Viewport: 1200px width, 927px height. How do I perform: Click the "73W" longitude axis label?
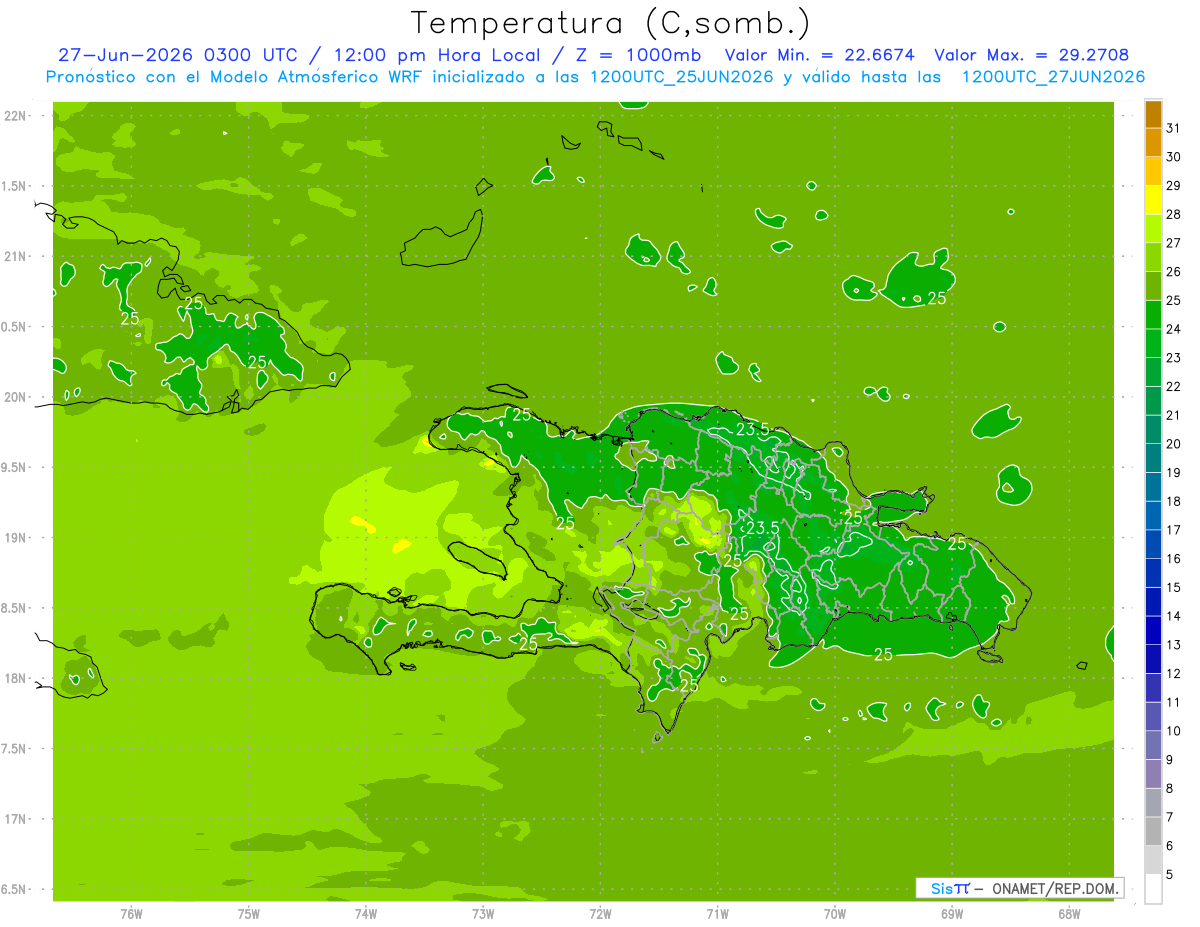pyautogui.click(x=483, y=913)
